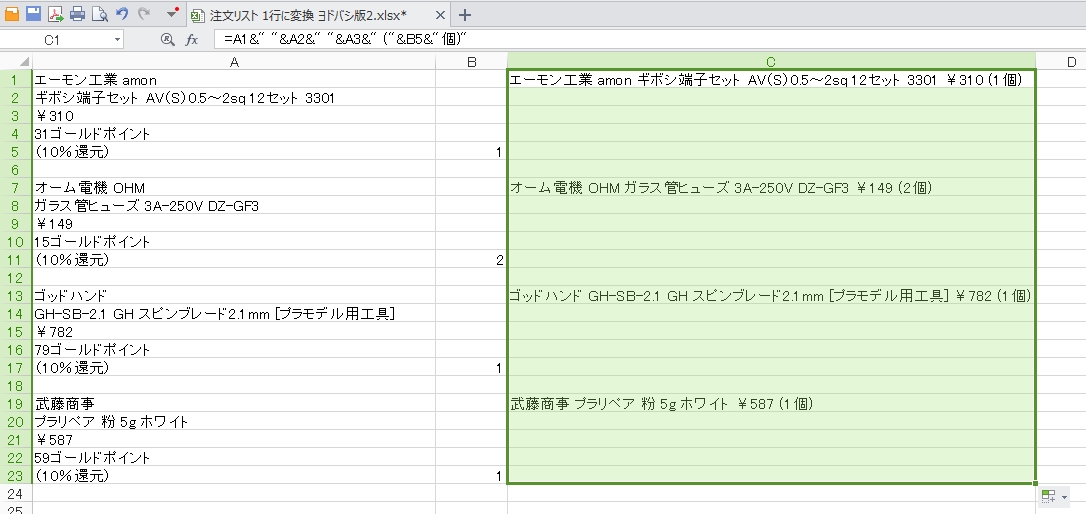Select column B header
Screen dimensions: 1086x514
click(471, 61)
